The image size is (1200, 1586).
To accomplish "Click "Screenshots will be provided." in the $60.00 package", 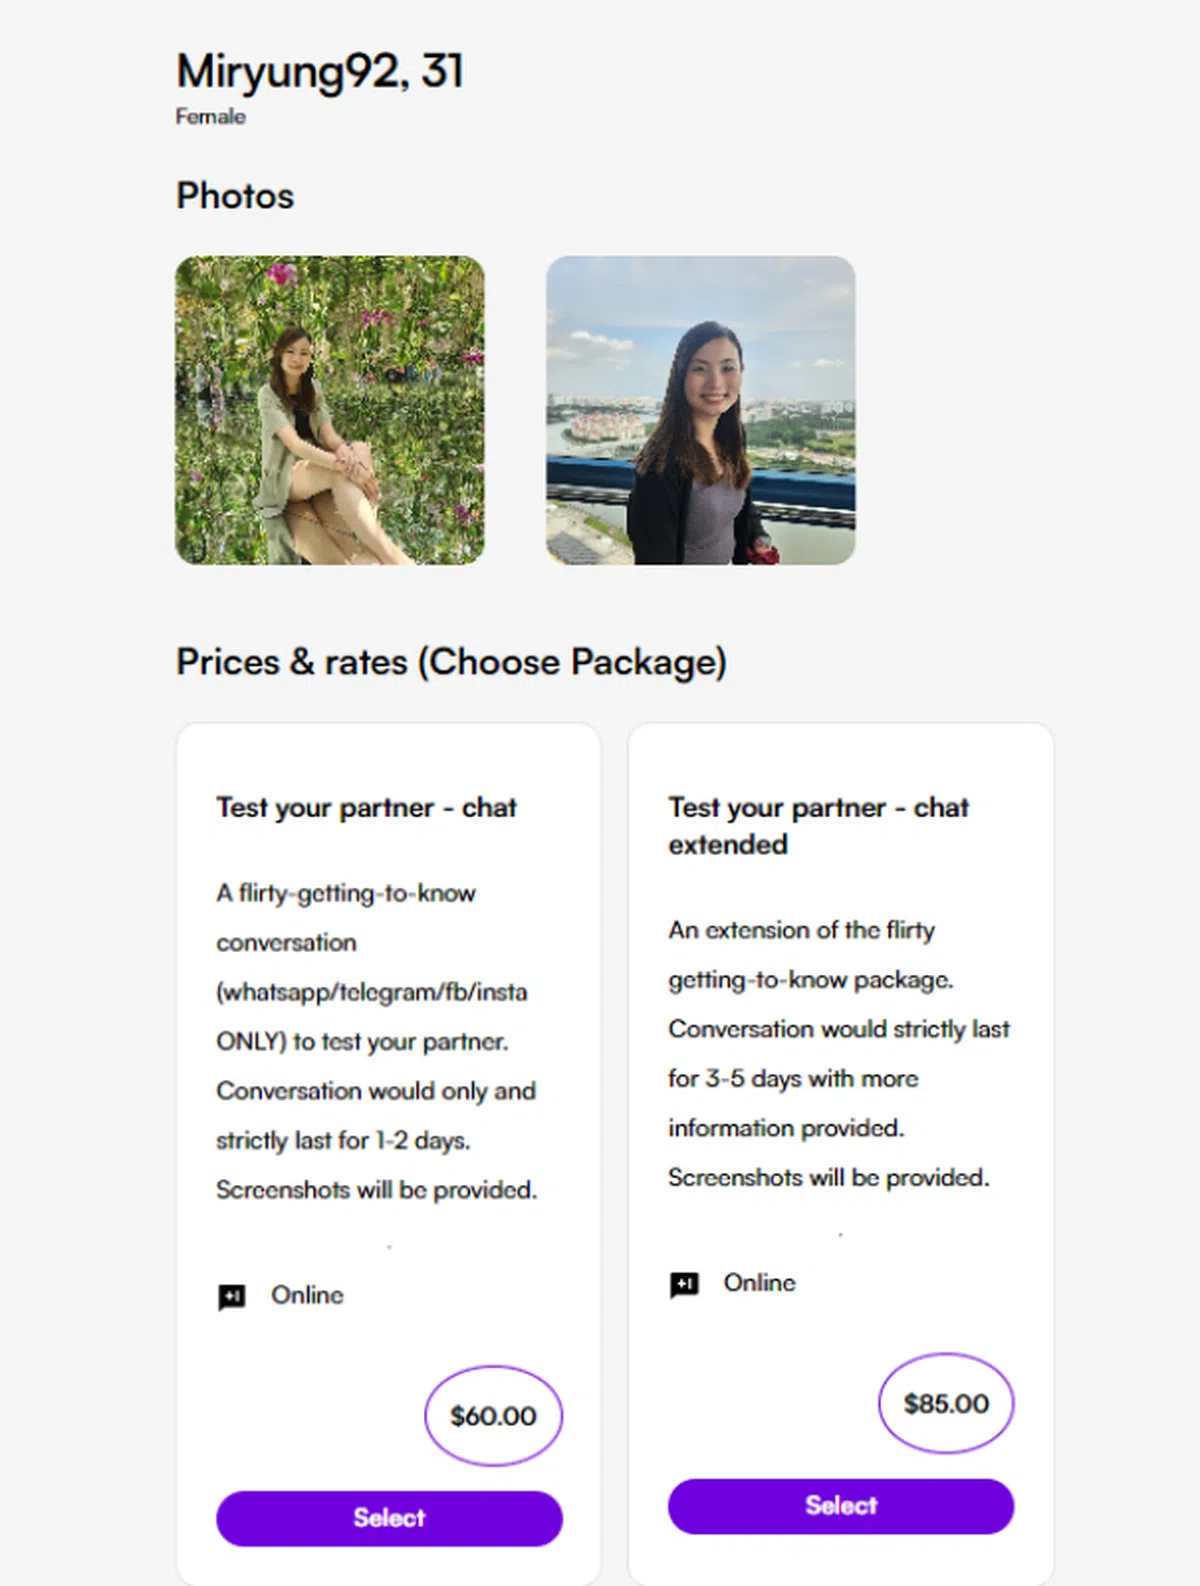I will (376, 1190).
